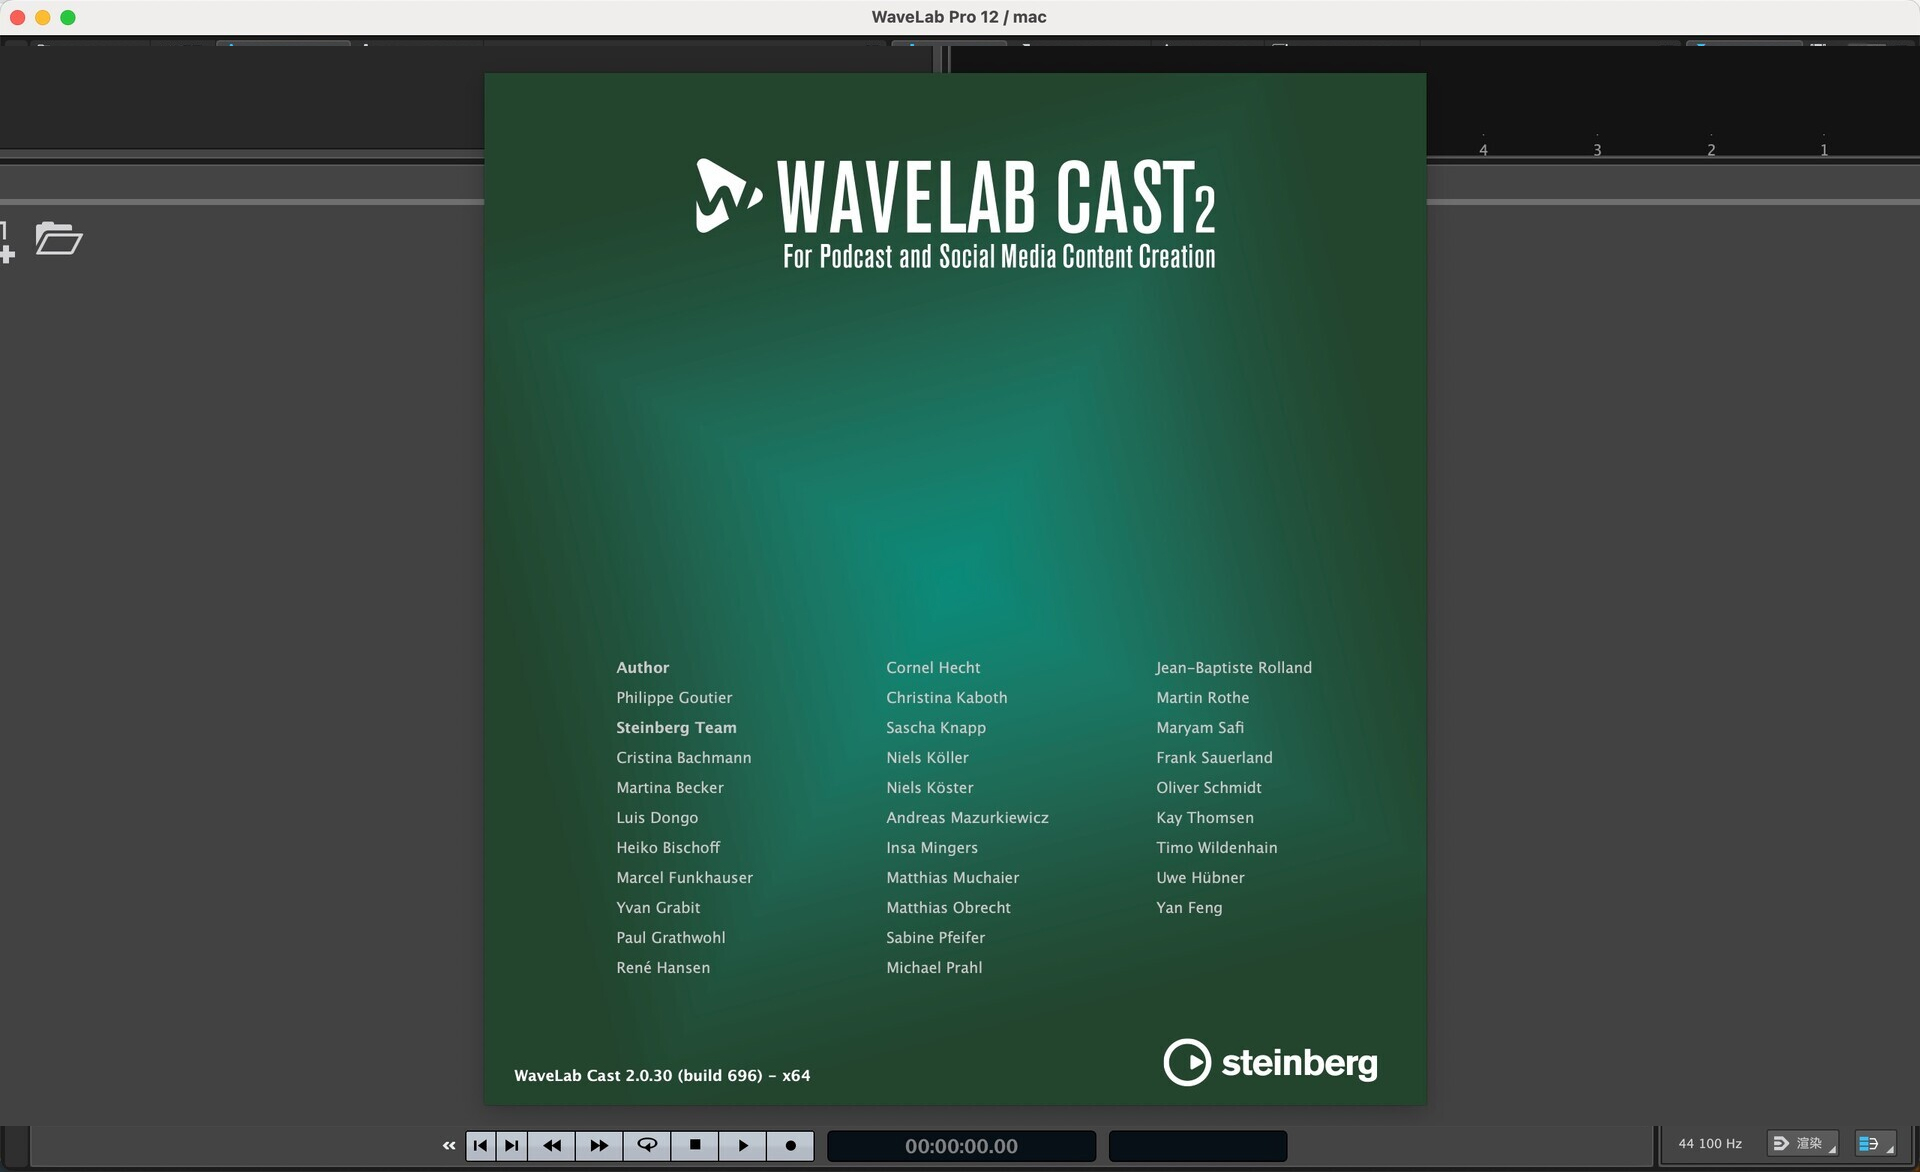The width and height of the screenshot is (1920, 1172).
Task: Click the fast-forward transport button
Action: point(599,1146)
